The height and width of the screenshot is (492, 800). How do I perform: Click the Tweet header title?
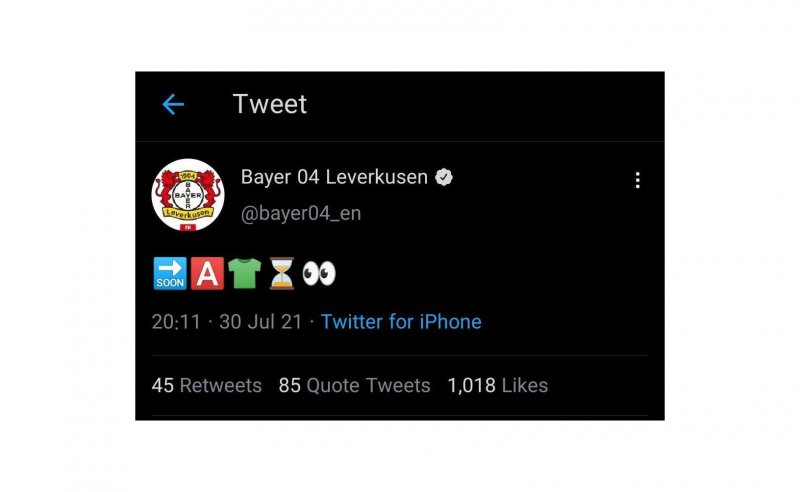tap(270, 104)
